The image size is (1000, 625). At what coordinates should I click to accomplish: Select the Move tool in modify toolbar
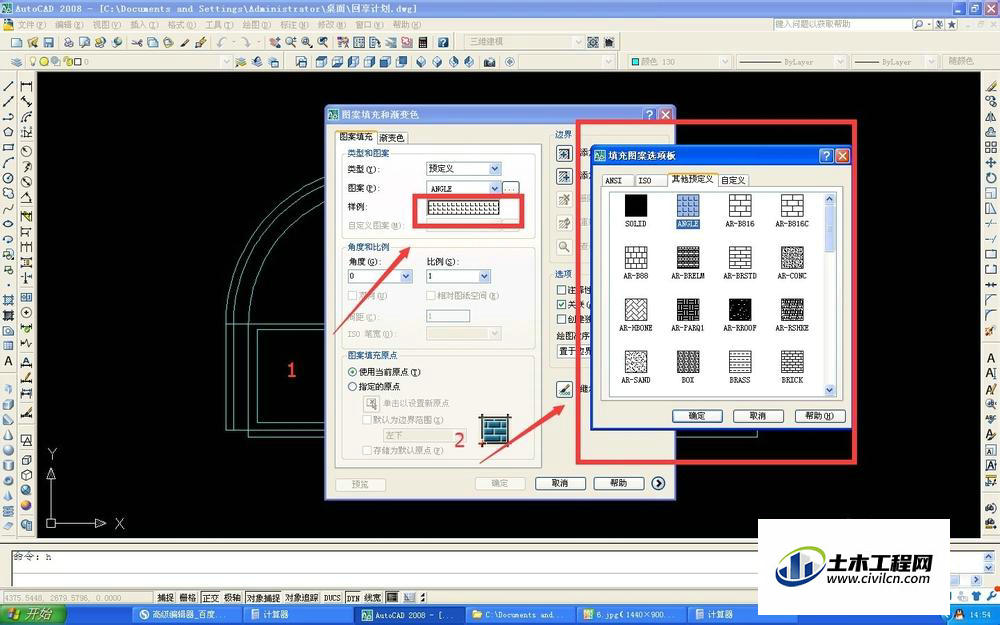tap(990, 163)
